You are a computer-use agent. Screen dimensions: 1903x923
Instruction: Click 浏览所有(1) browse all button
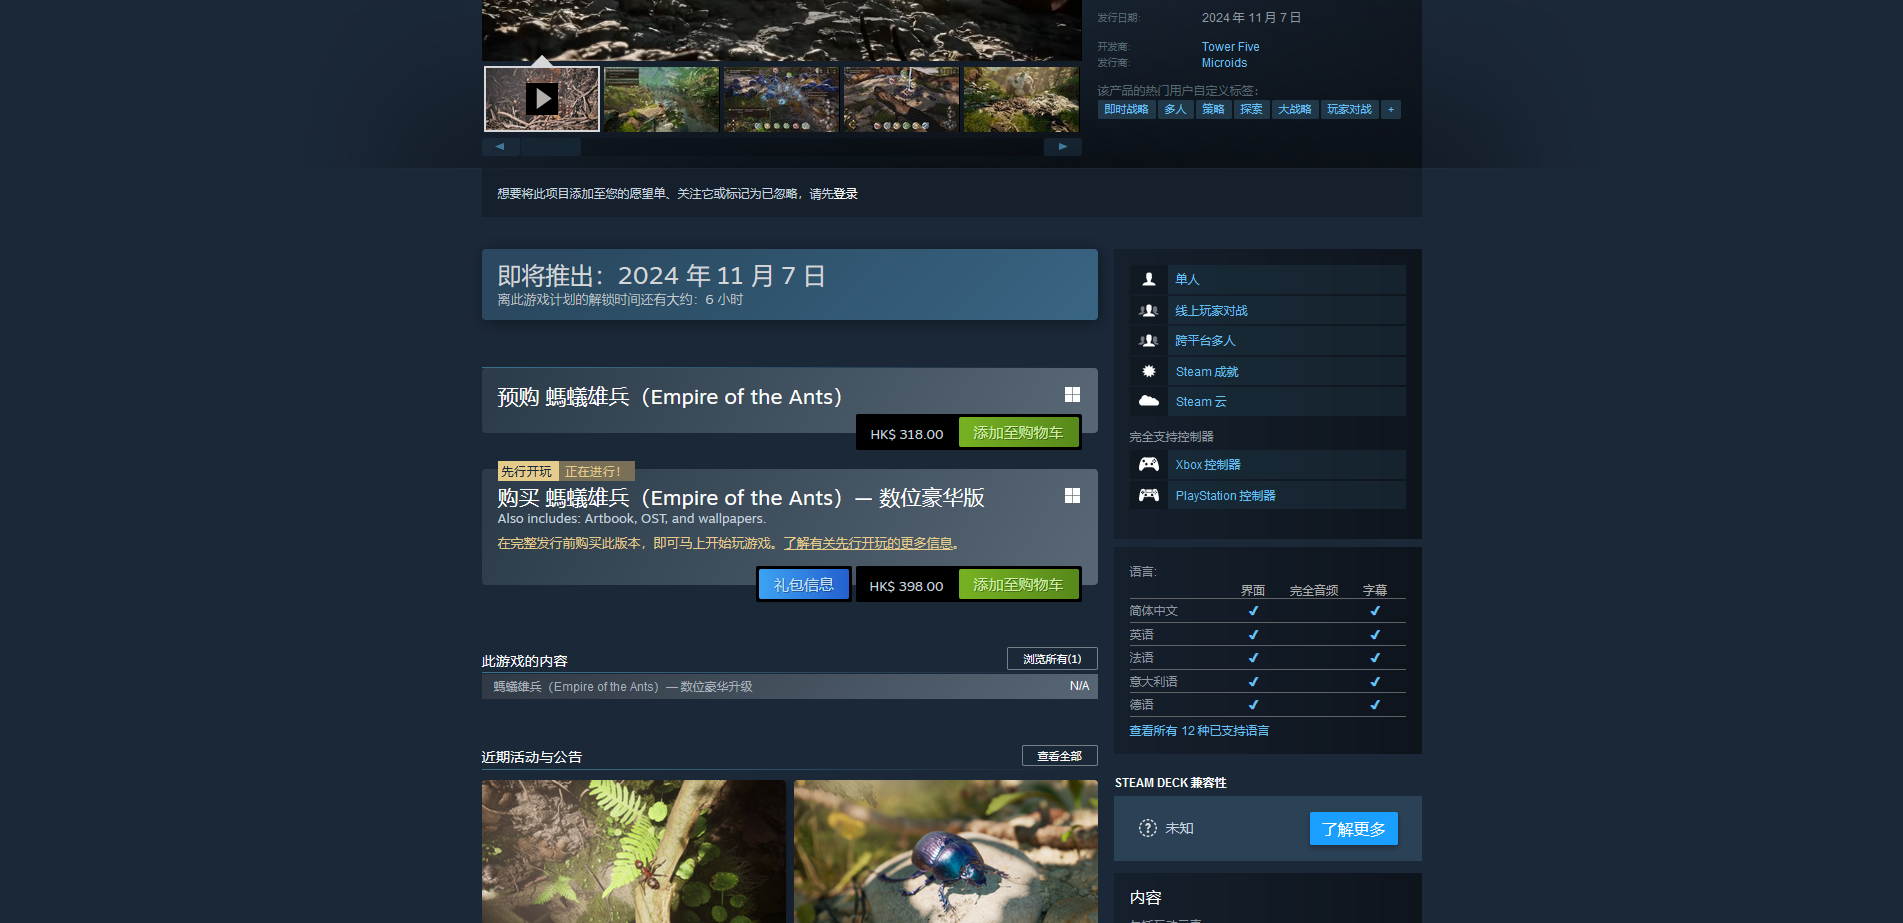click(1052, 659)
